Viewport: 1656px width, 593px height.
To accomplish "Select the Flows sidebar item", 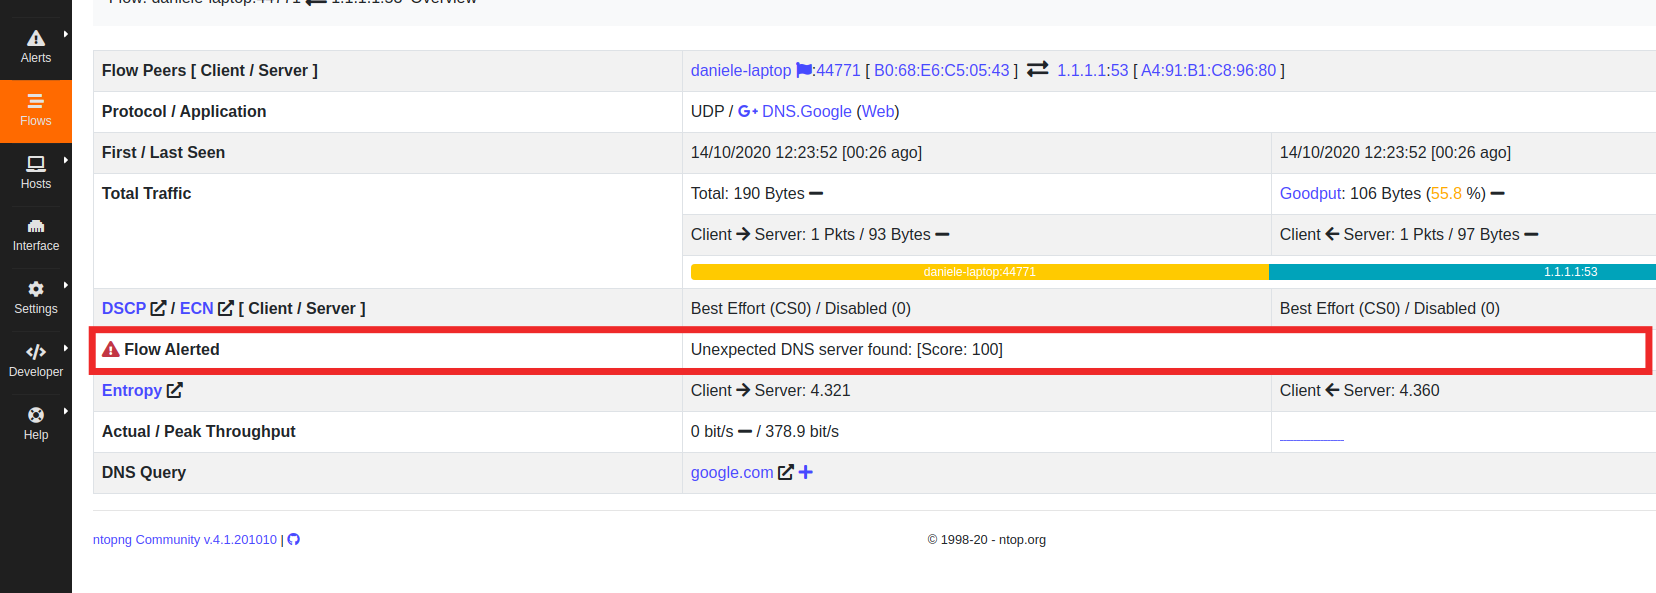I will [x=36, y=110].
